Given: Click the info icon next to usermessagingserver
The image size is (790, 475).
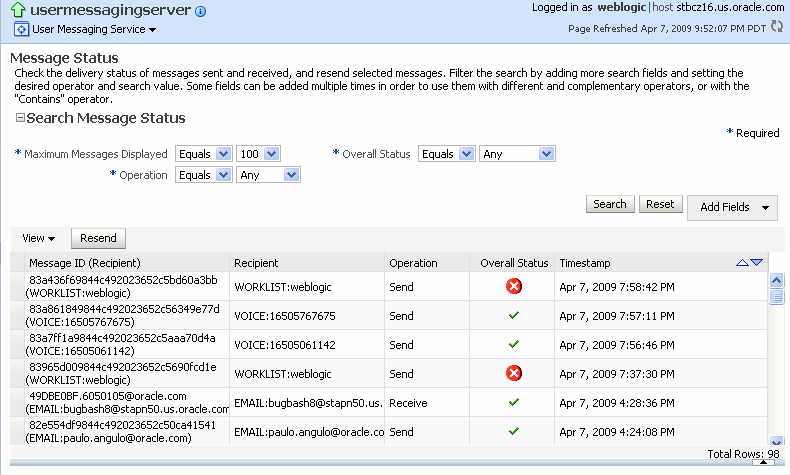Looking at the screenshot, I should (201, 11).
